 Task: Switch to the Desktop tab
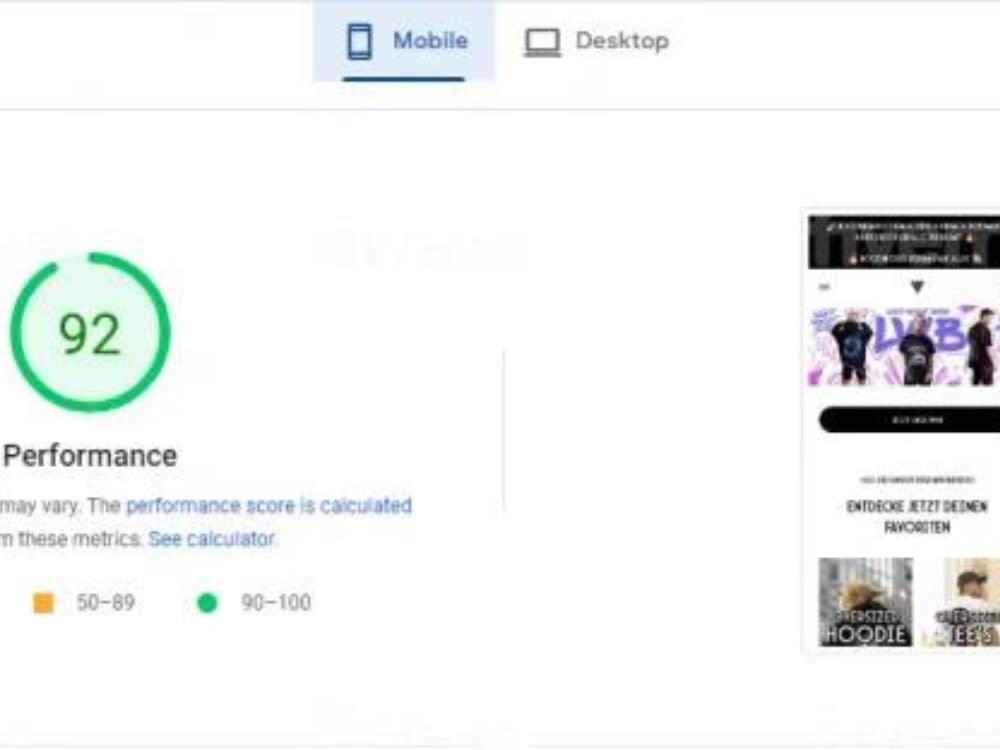click(x=596, y=41)
